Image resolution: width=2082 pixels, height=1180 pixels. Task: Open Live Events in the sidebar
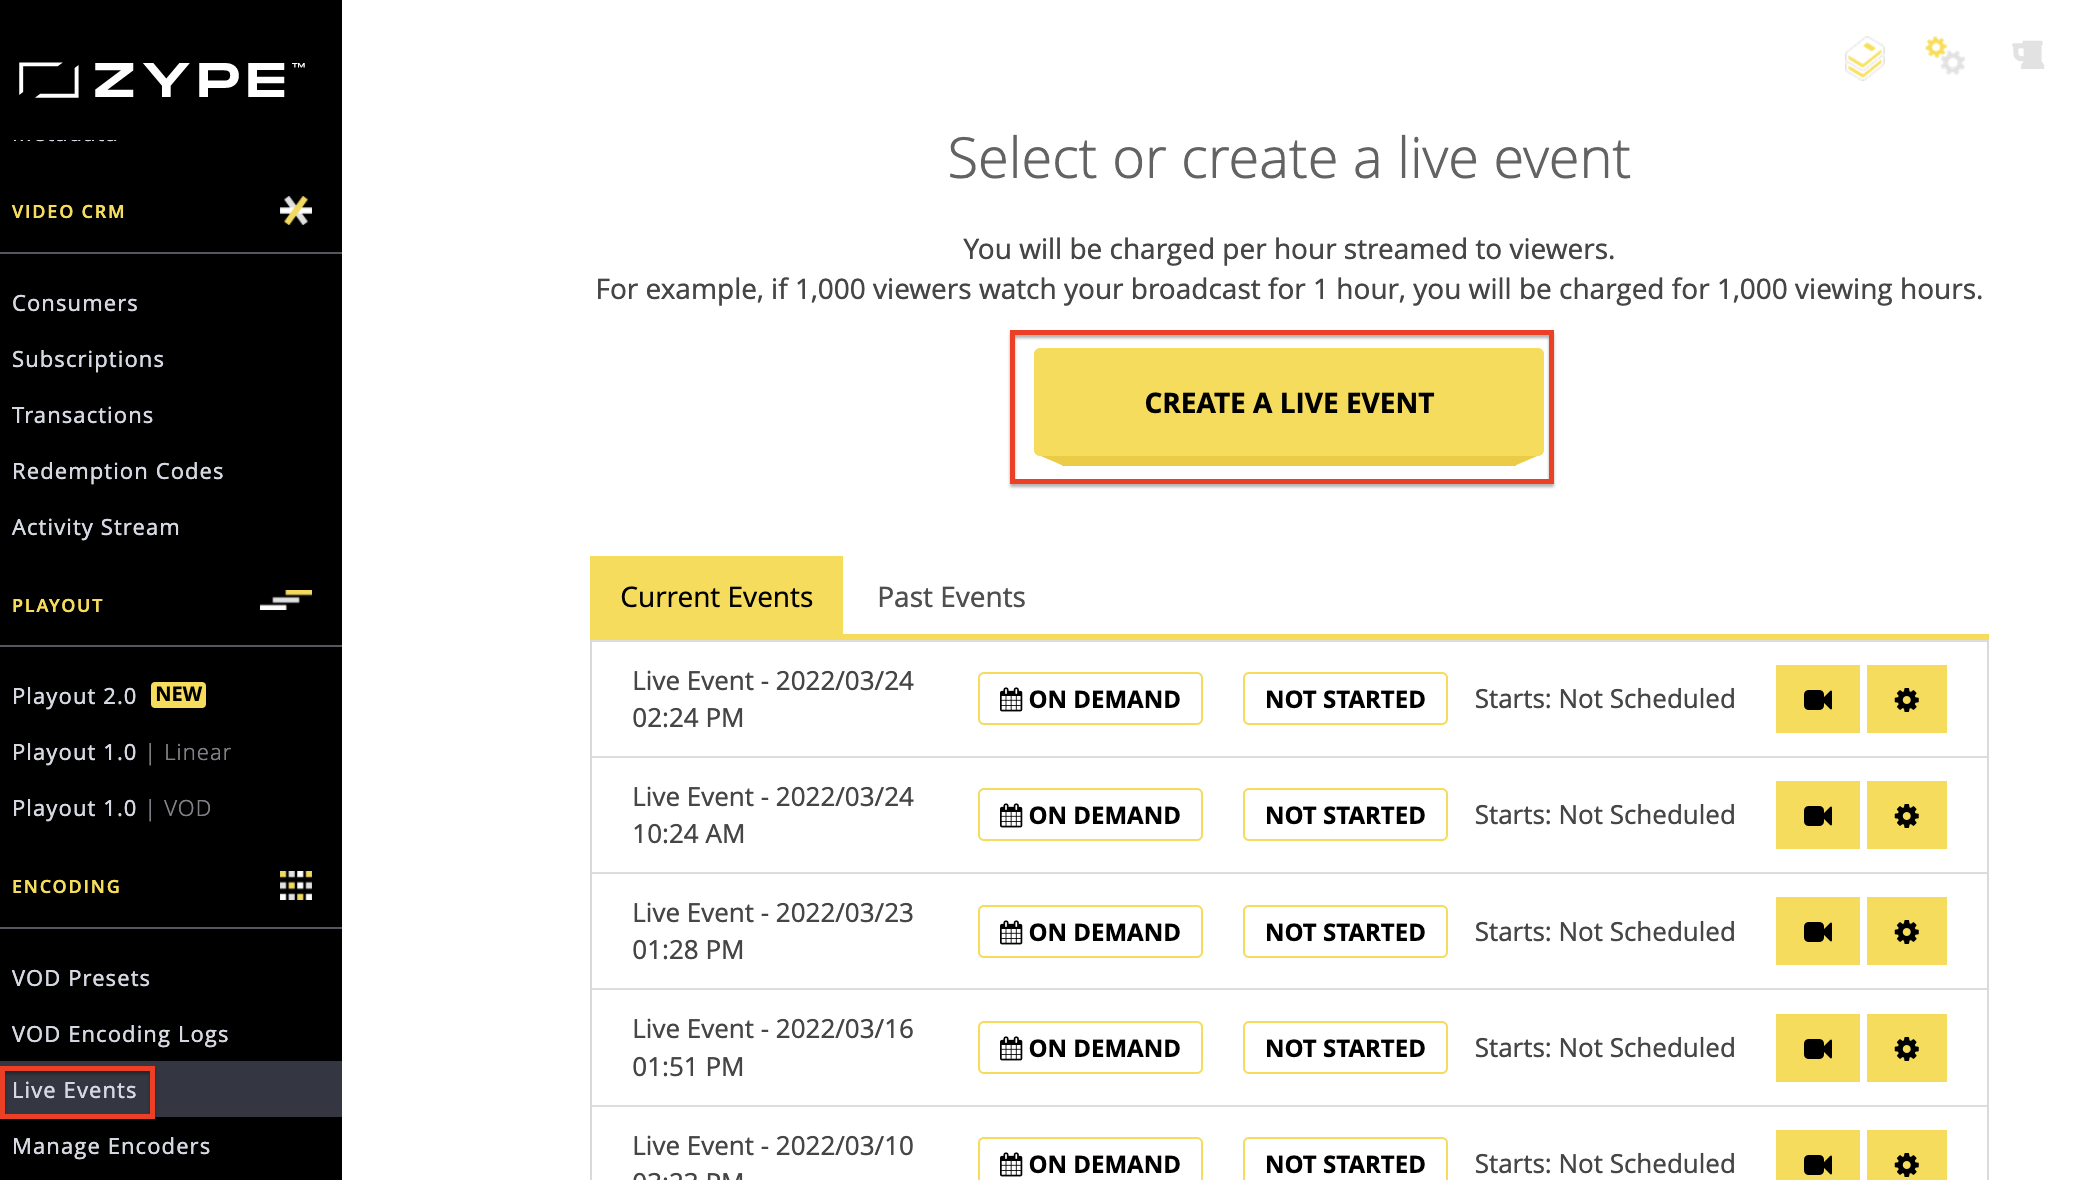tap(74, 1090)
